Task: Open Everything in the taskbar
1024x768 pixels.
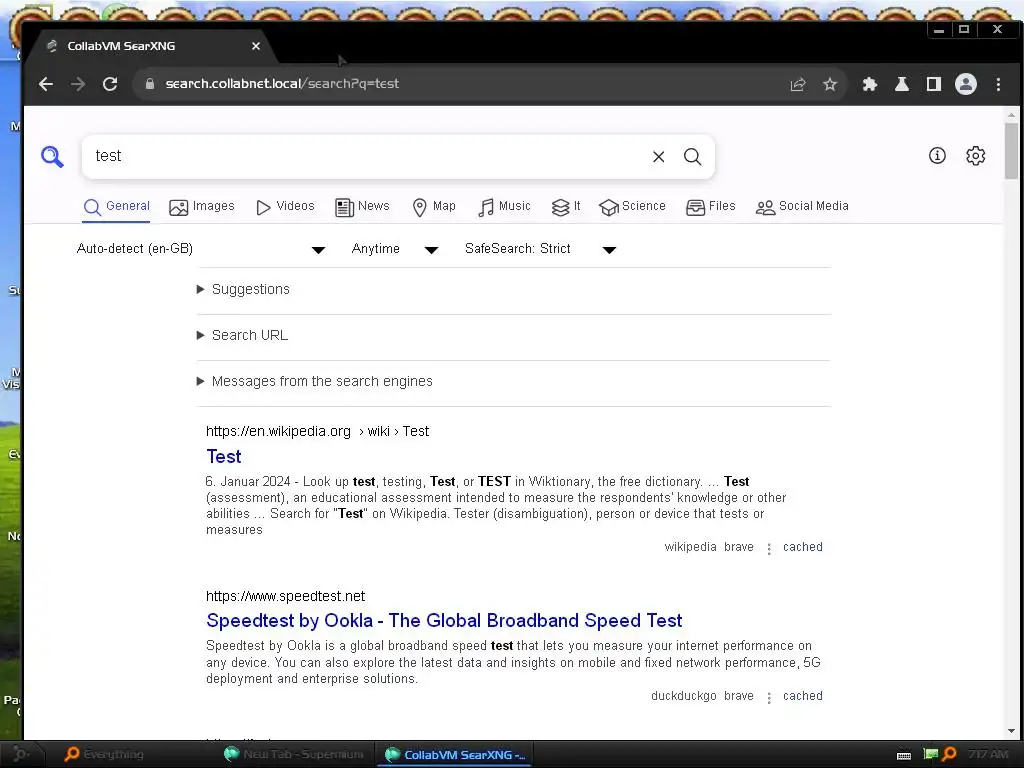Action: 104,754
